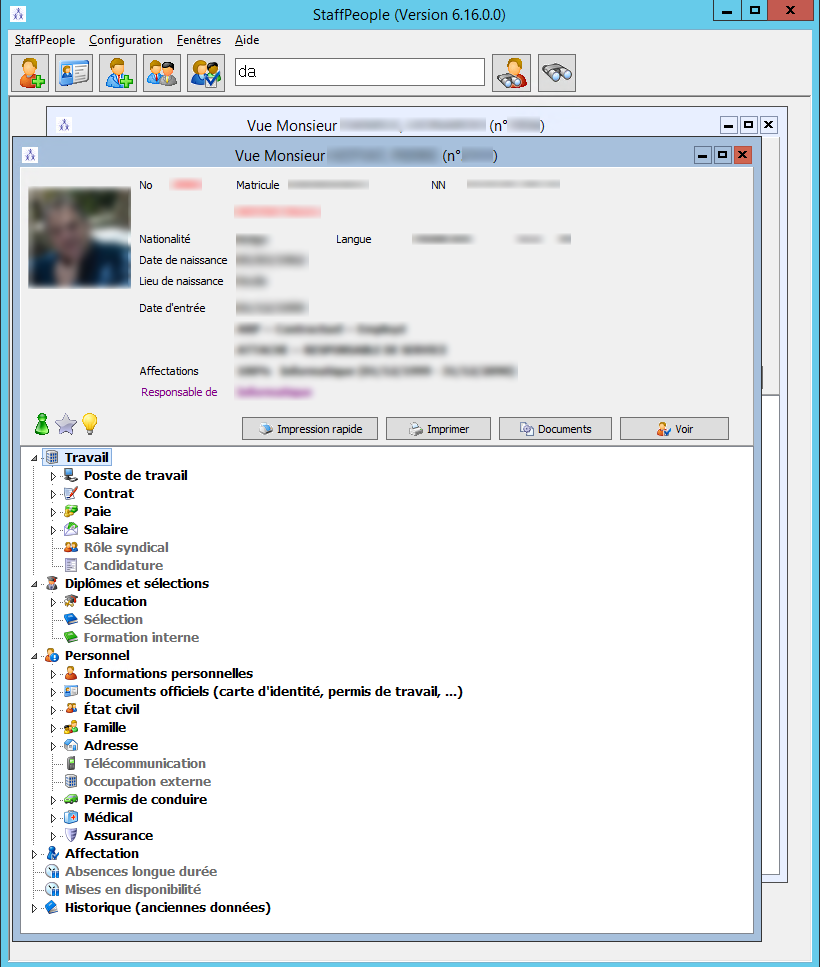820x967 pixels.
Task: Click the plain binoculars toolbar icon
Action: point(557,73)
